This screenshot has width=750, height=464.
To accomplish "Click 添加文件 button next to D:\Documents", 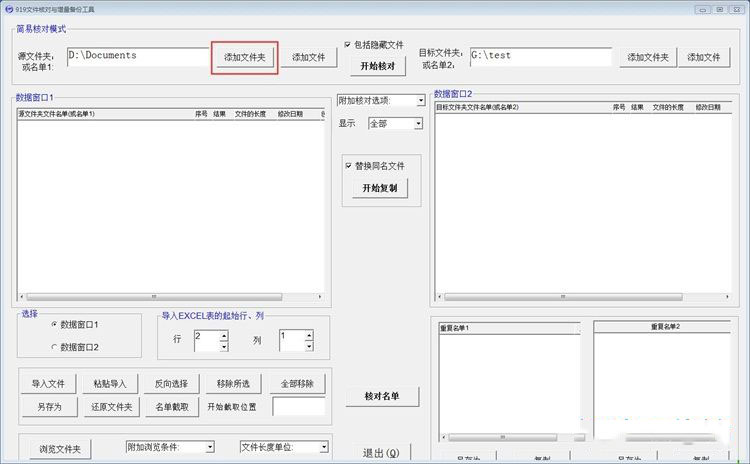I will (x=309, y=57).
